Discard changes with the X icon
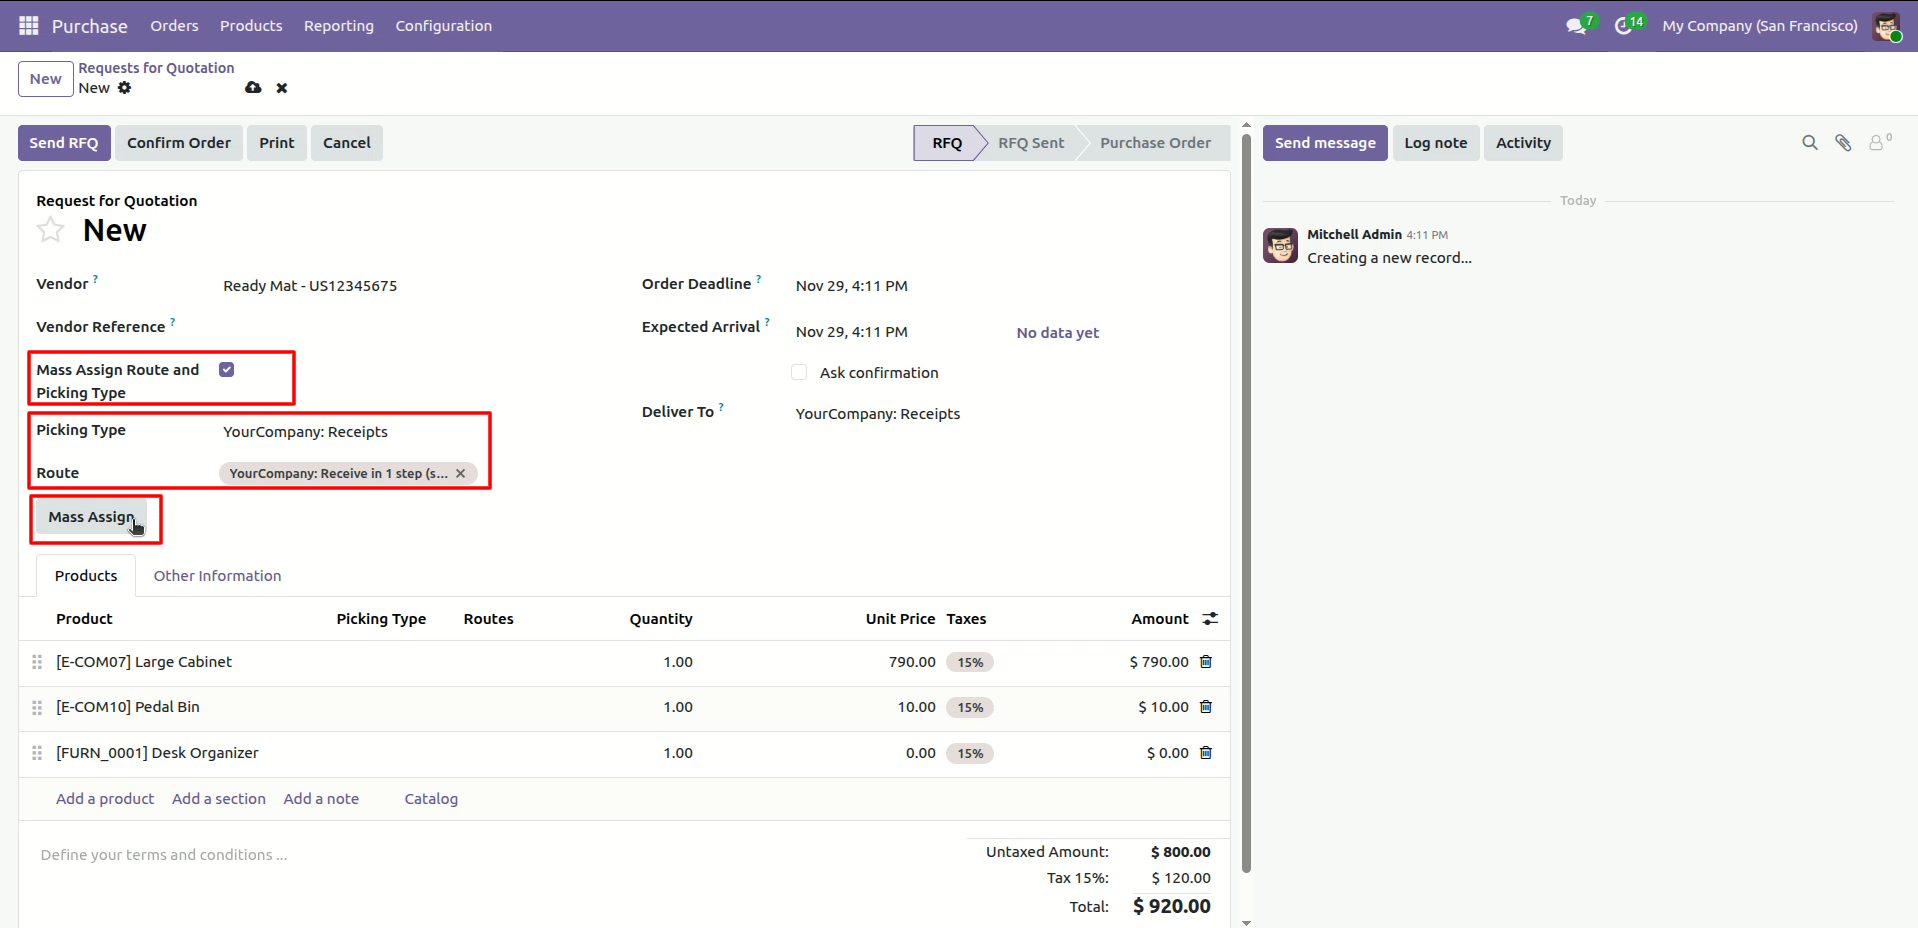Image resolution: width=1918 pixels, height=928 pixels. 282,88
